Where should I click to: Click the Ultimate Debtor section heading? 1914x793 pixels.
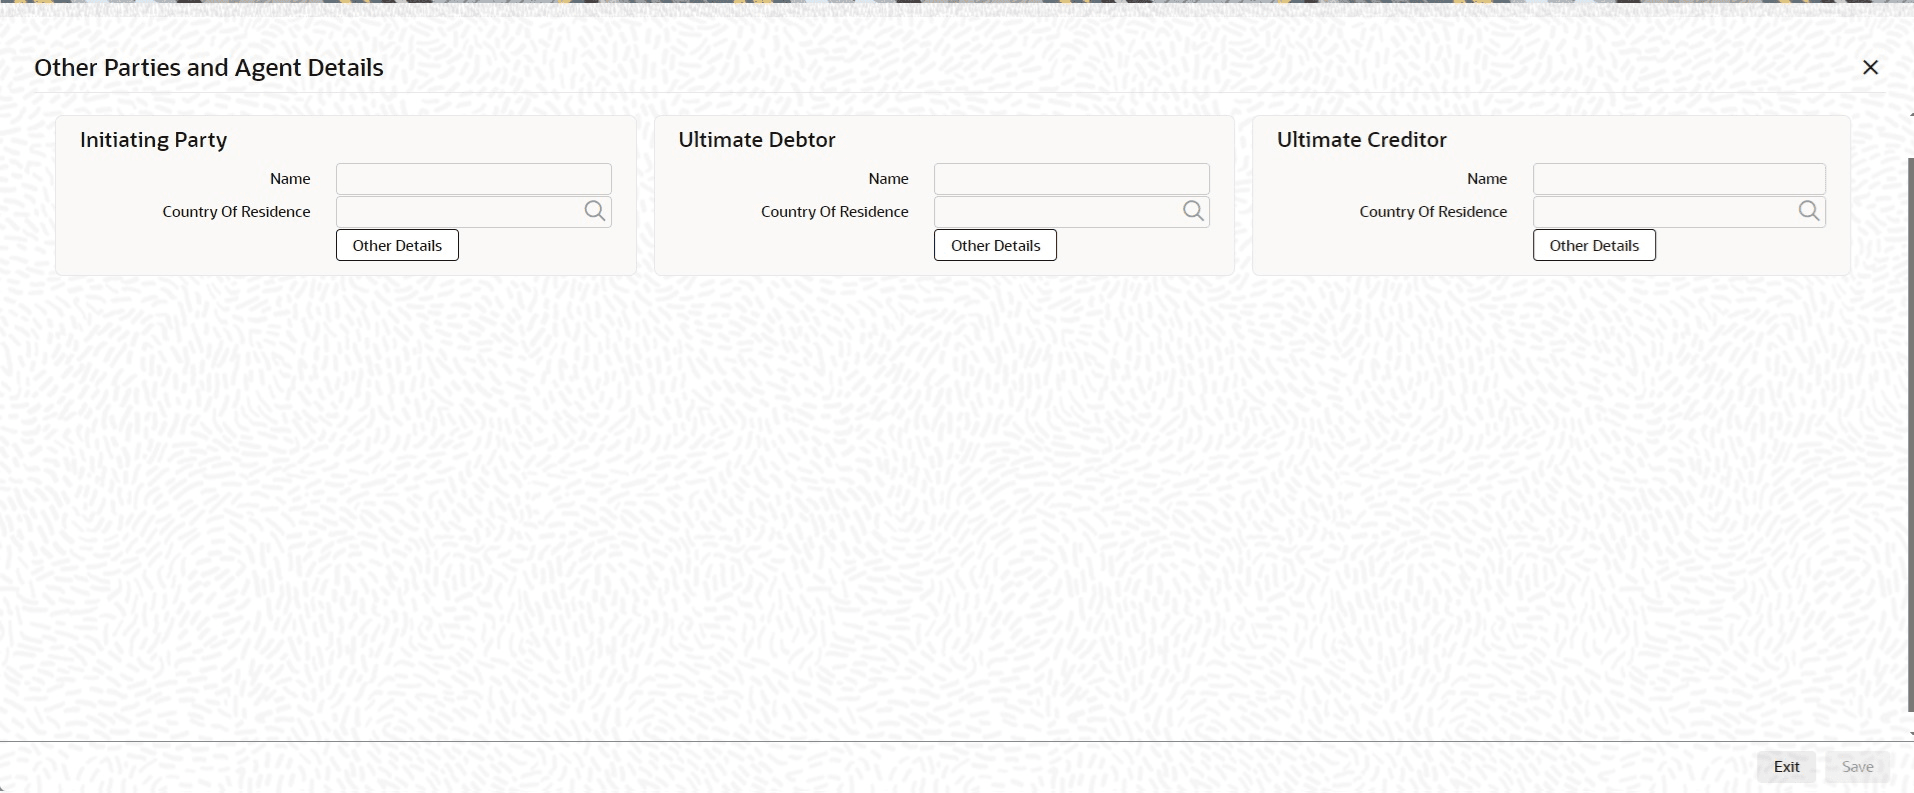[x=757, y=140]
